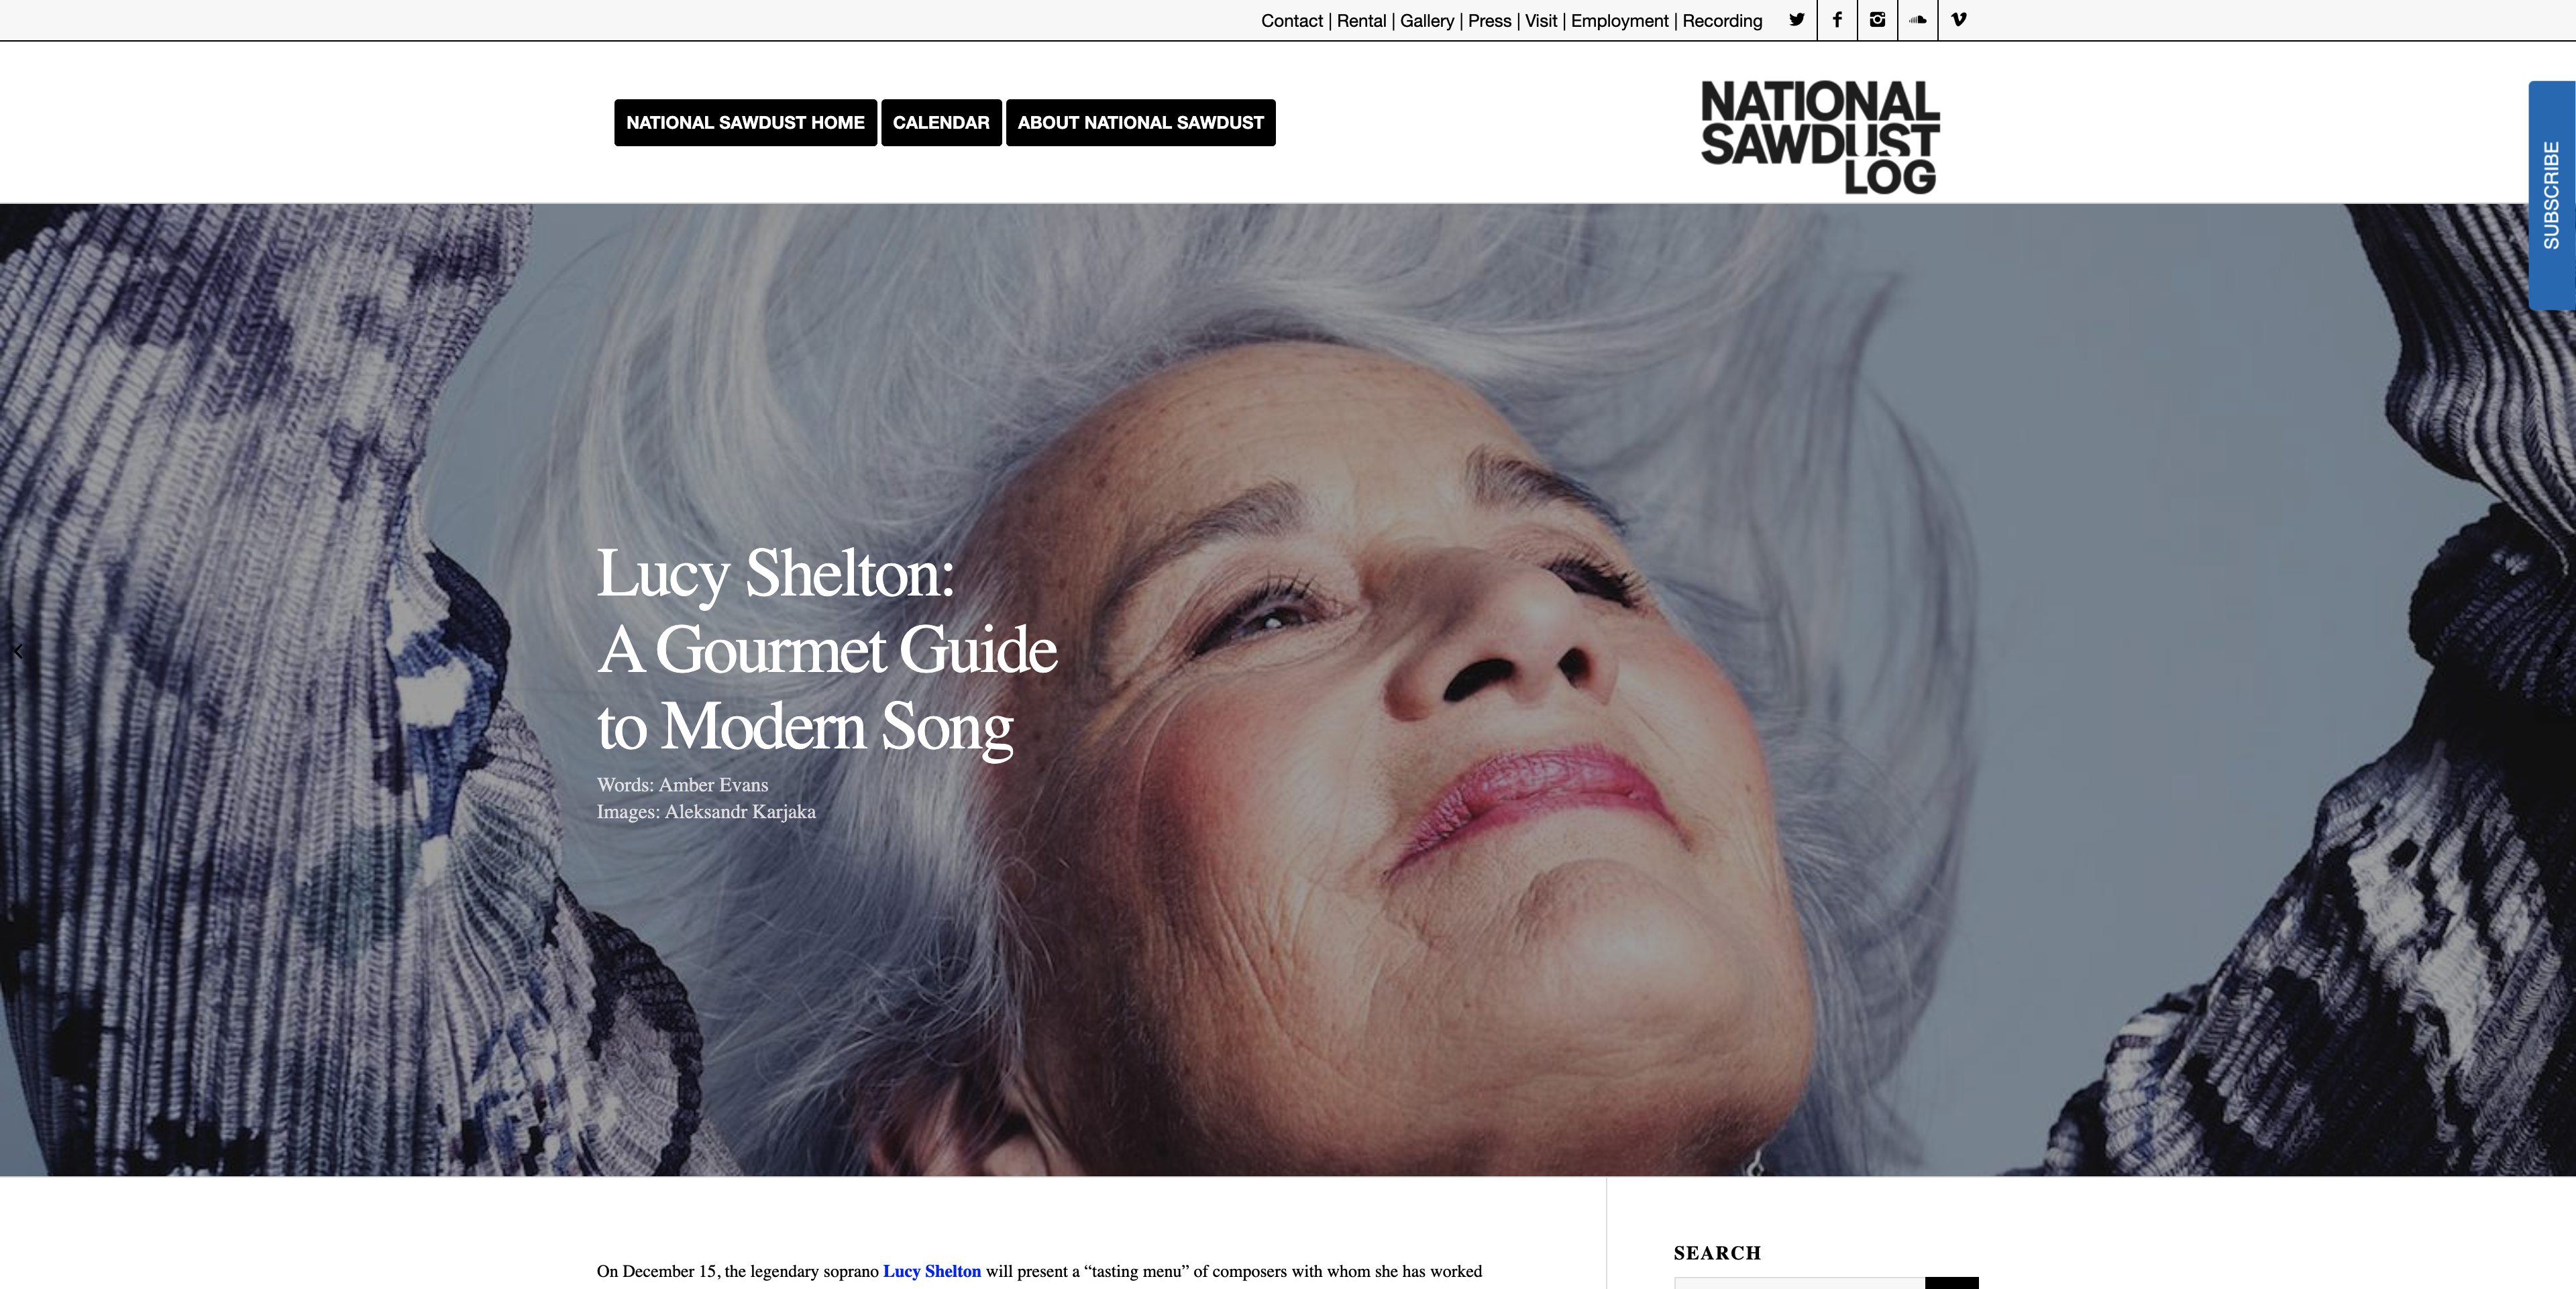
Task: Click the blue Subscribe side tab
Action: pyautogui.click(x=2552, y=195)
